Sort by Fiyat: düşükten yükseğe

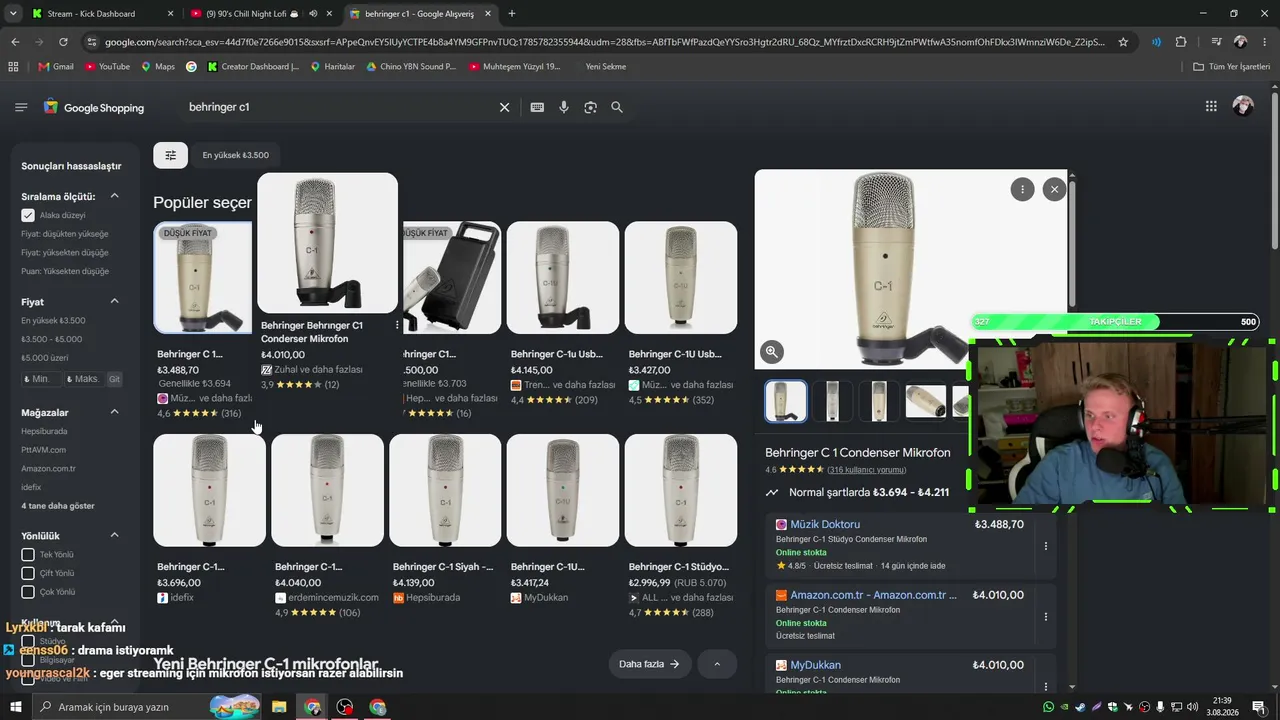point(65,234)
